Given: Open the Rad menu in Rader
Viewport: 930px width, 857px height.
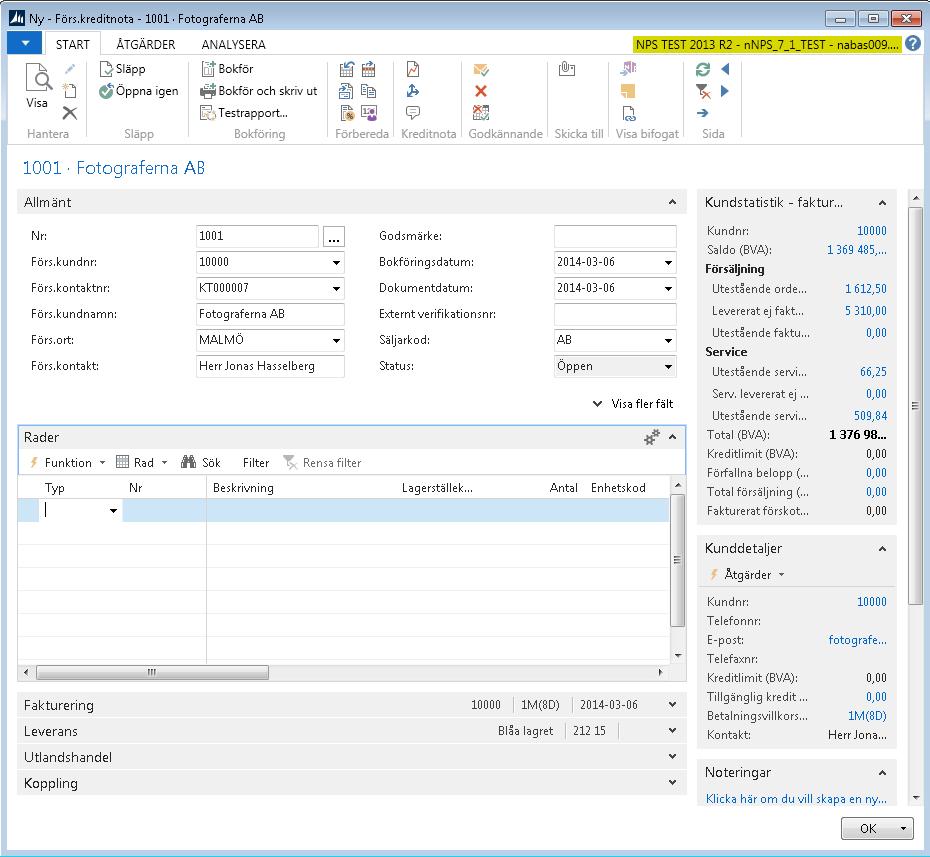Looking at the screenshot, I should coord(142,463).
